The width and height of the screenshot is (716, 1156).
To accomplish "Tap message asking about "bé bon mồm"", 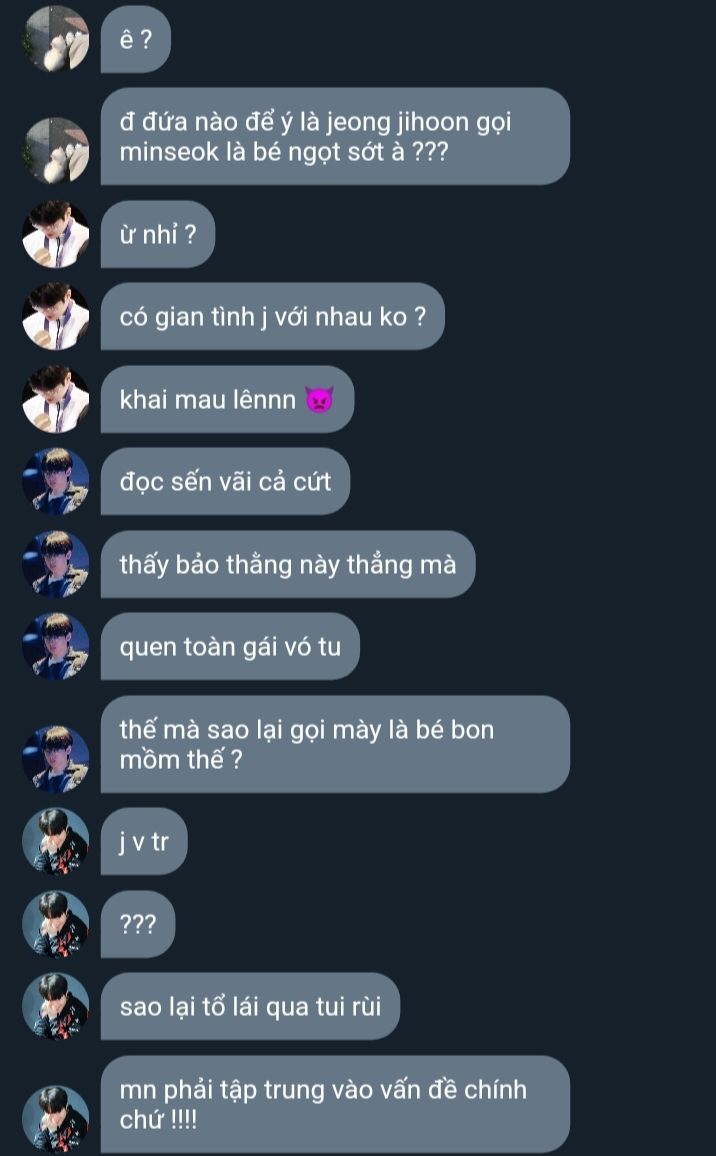I will [335, 745].
